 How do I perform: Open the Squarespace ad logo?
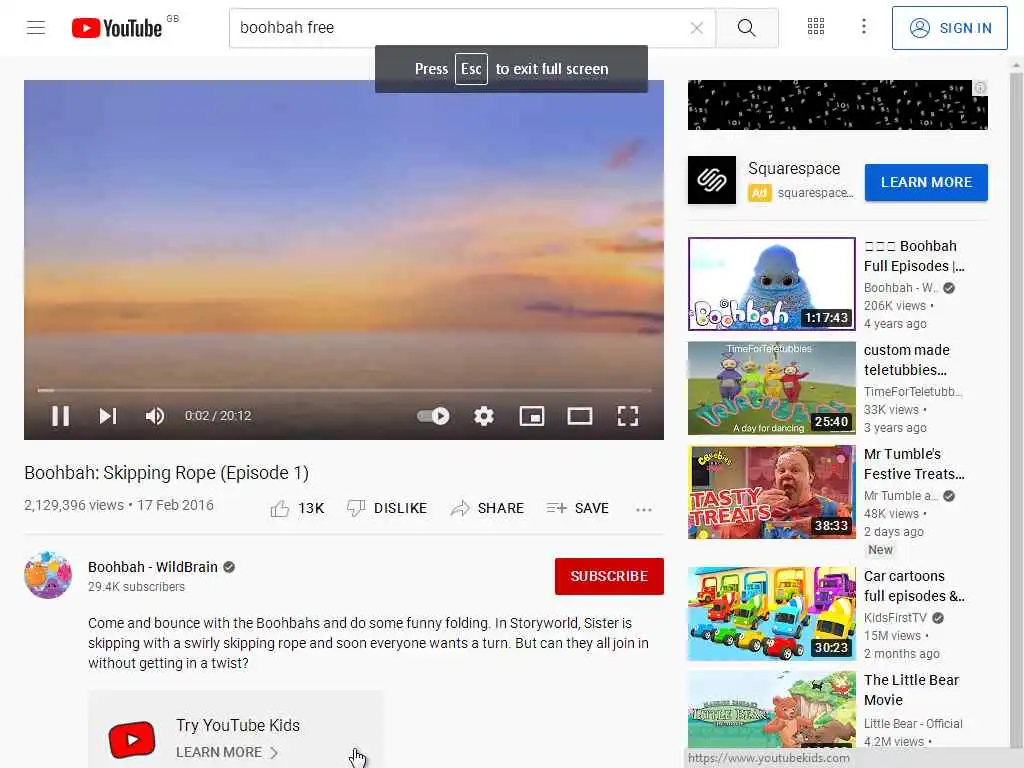coord(712,180)
